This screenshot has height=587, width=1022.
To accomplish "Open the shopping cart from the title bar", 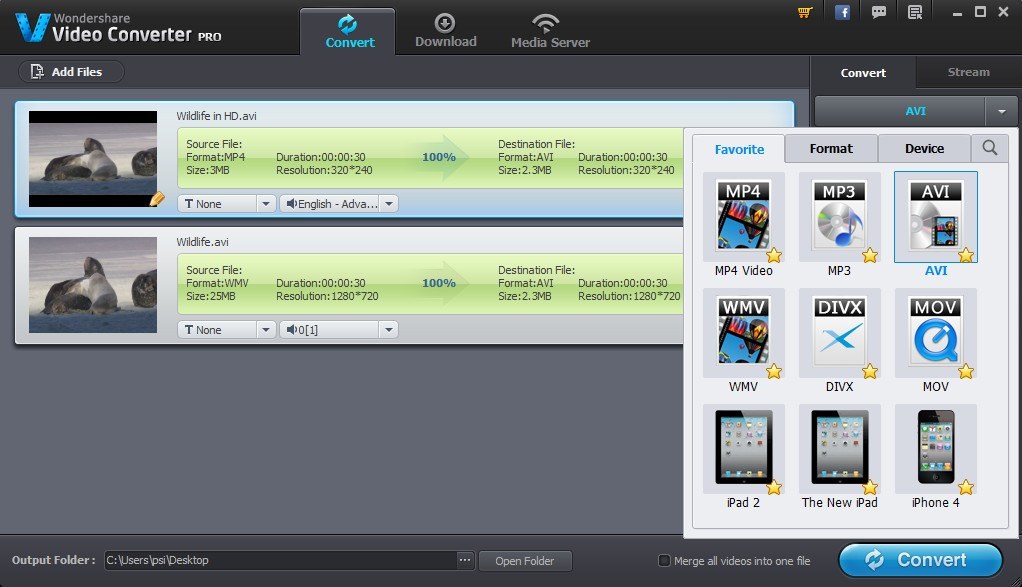I will point(803,12).
